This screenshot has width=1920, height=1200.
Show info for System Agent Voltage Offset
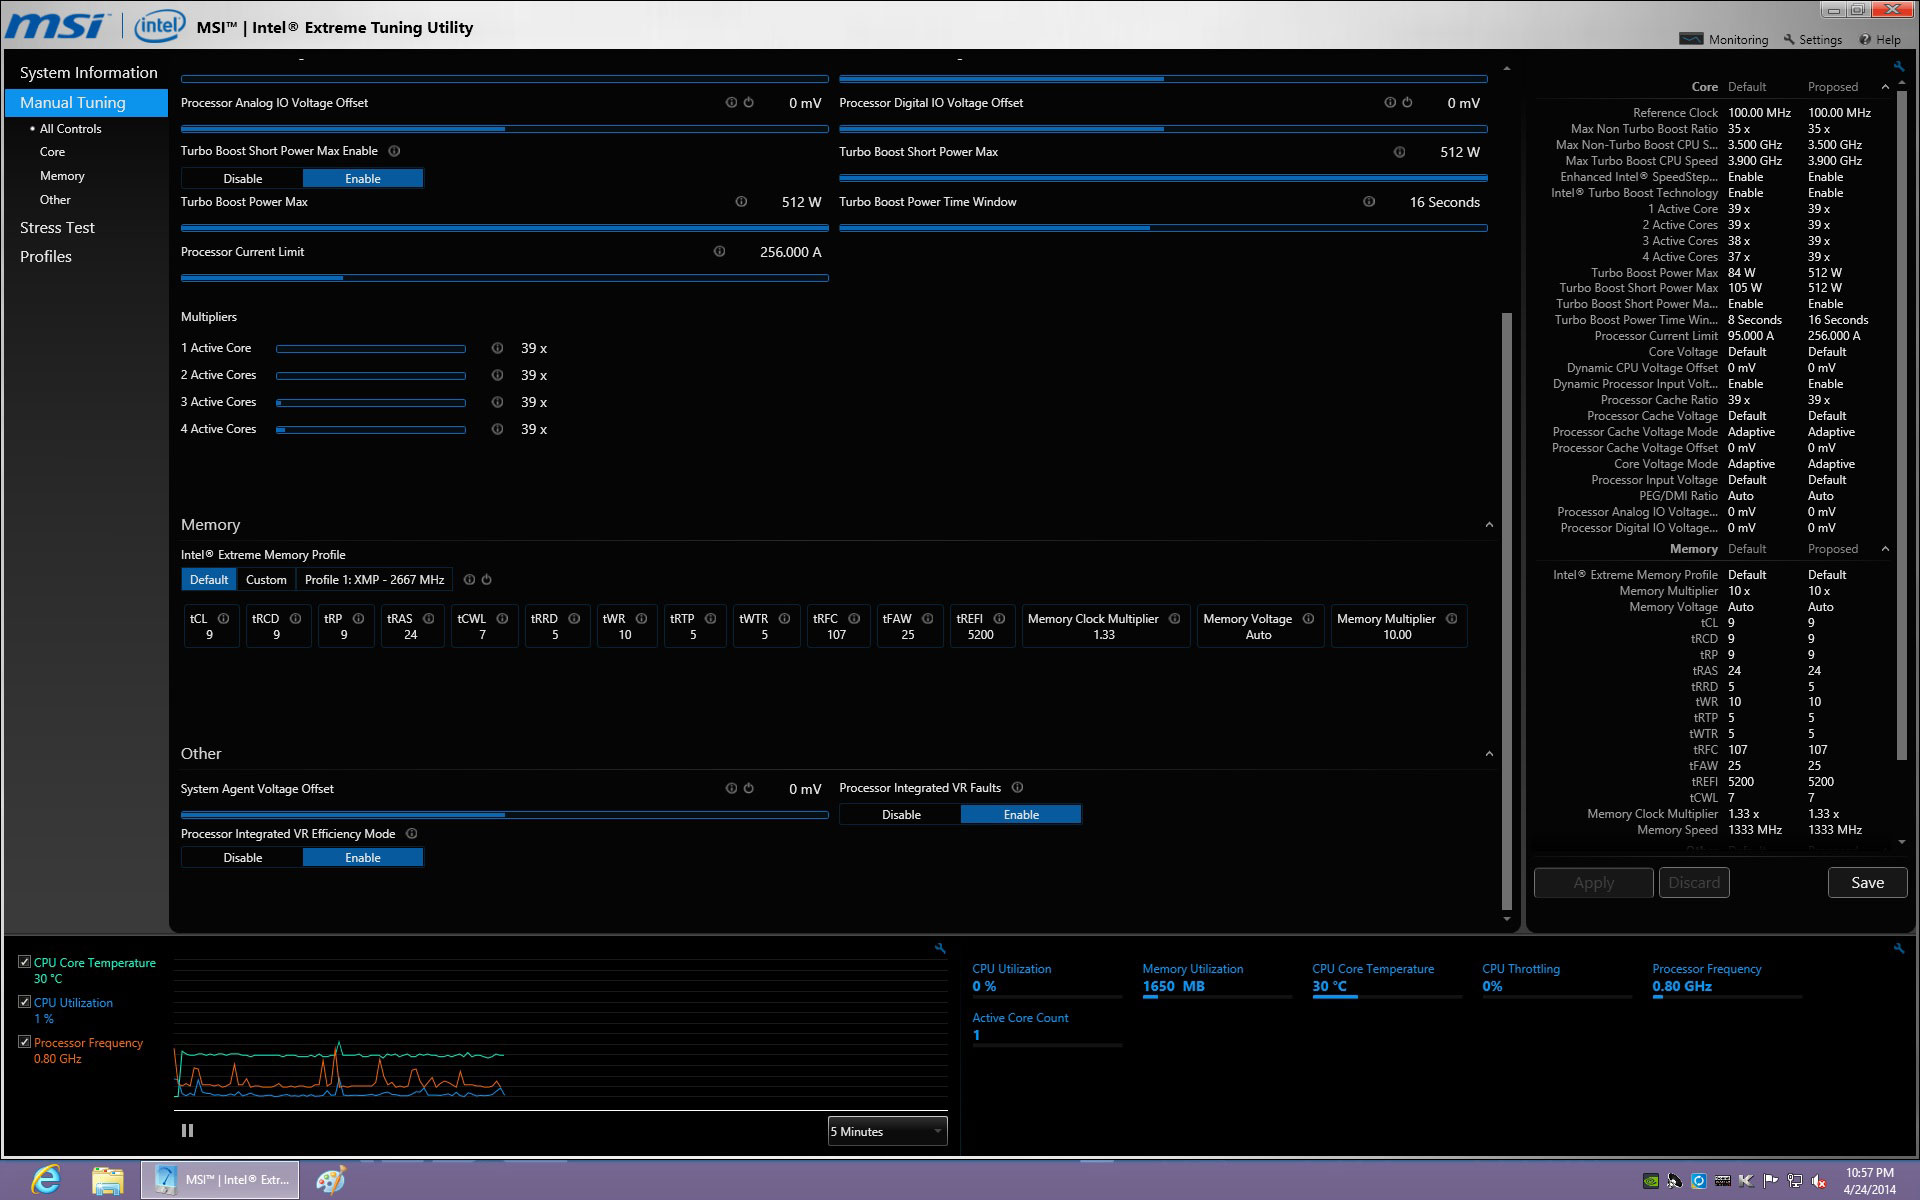pyautogui.click(x=731, y=789)
